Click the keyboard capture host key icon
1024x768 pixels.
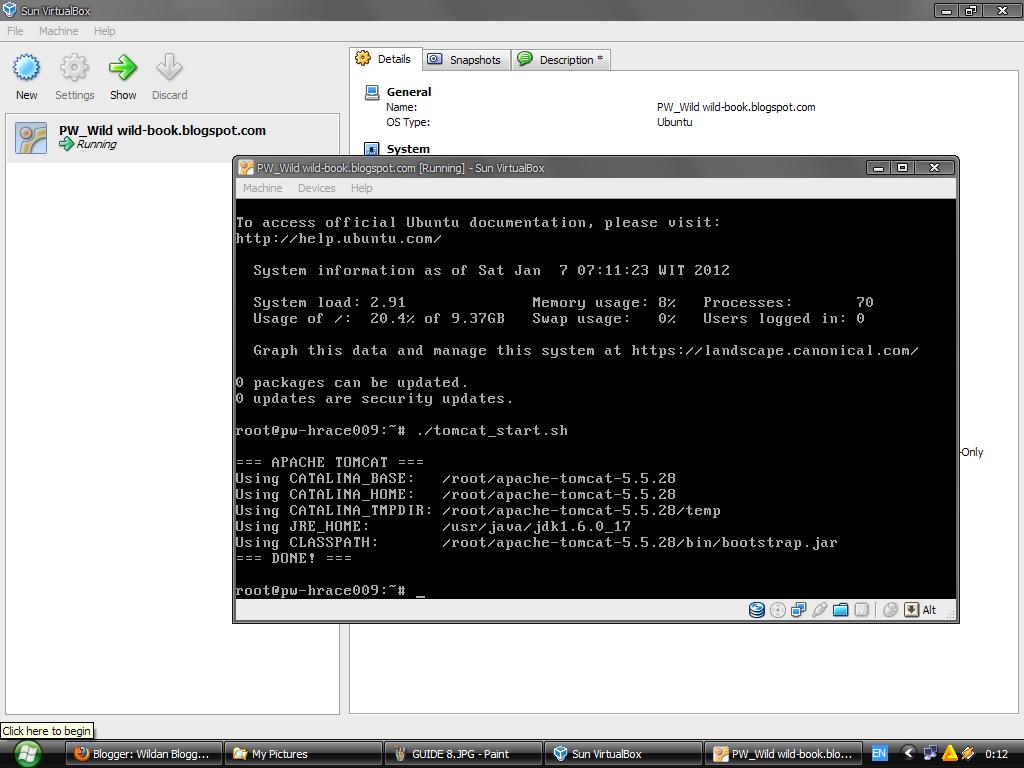[911, 610]
